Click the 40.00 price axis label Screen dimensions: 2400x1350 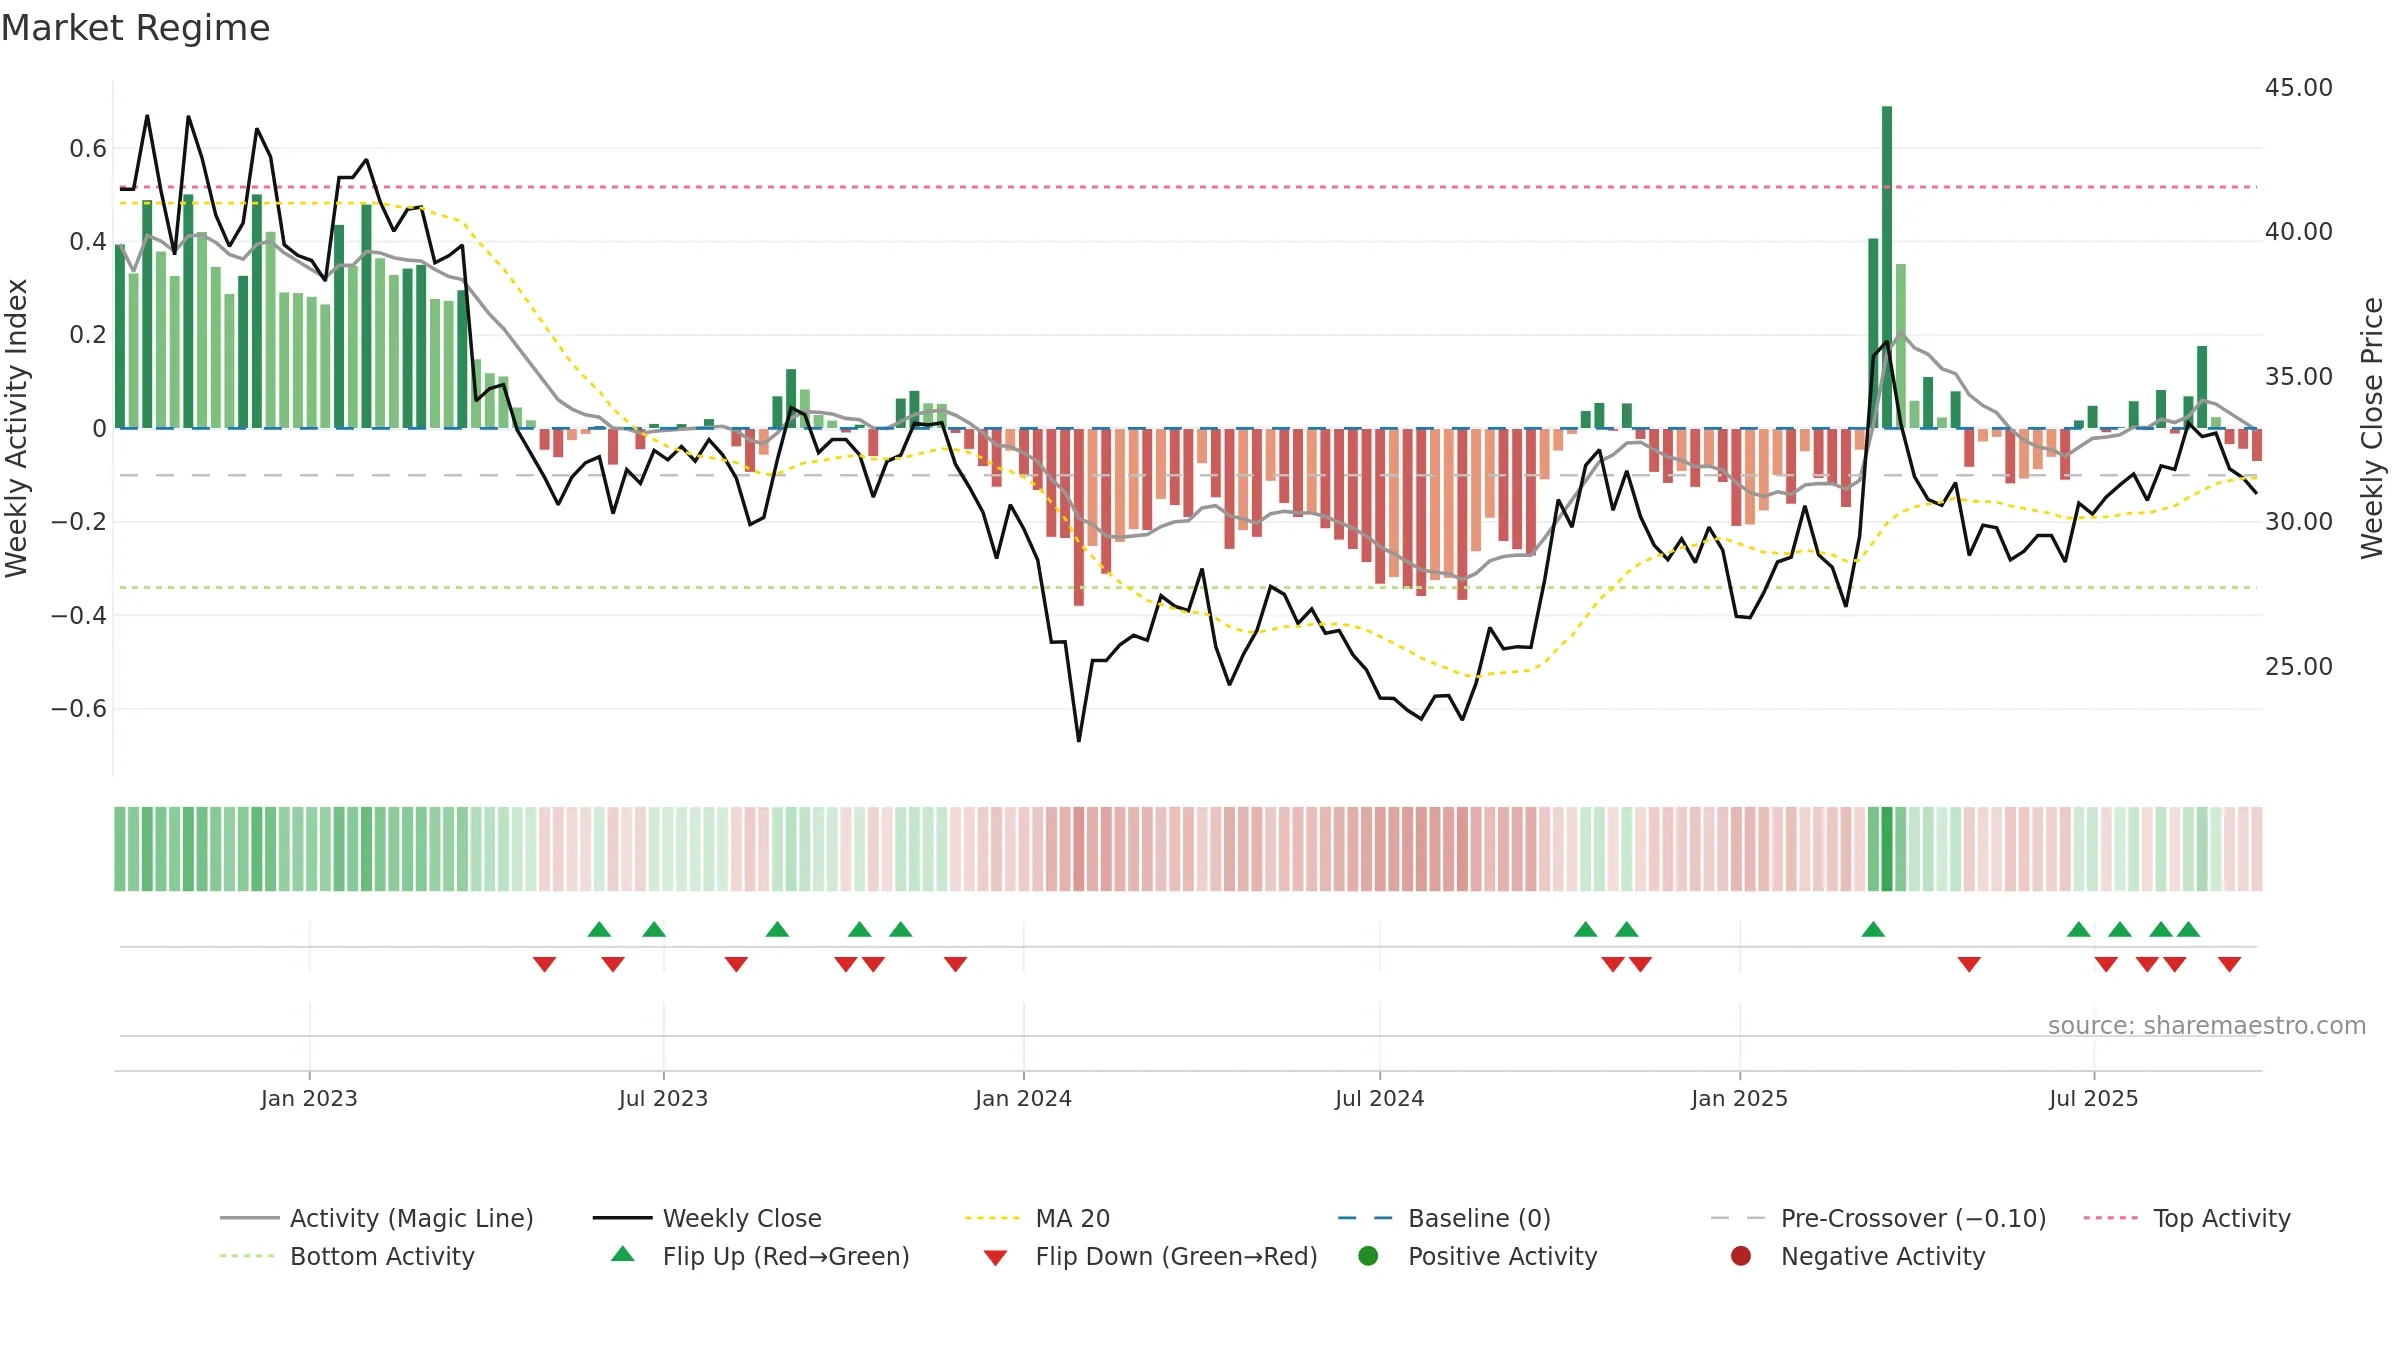(x=2298, y=231)
